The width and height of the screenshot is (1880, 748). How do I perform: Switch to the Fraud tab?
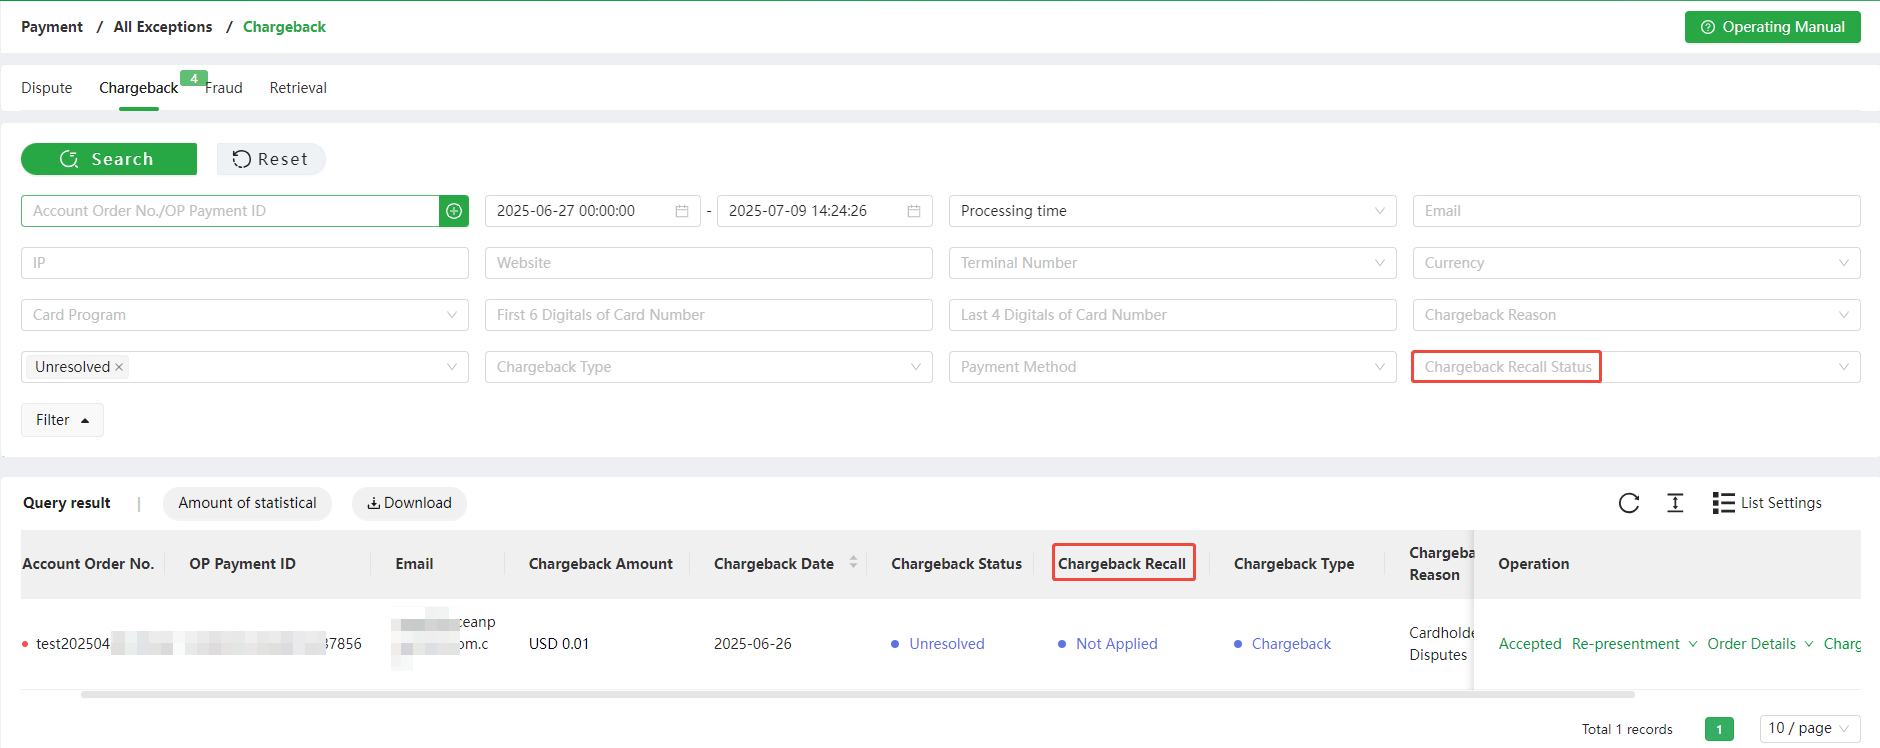tap(224, 88)
